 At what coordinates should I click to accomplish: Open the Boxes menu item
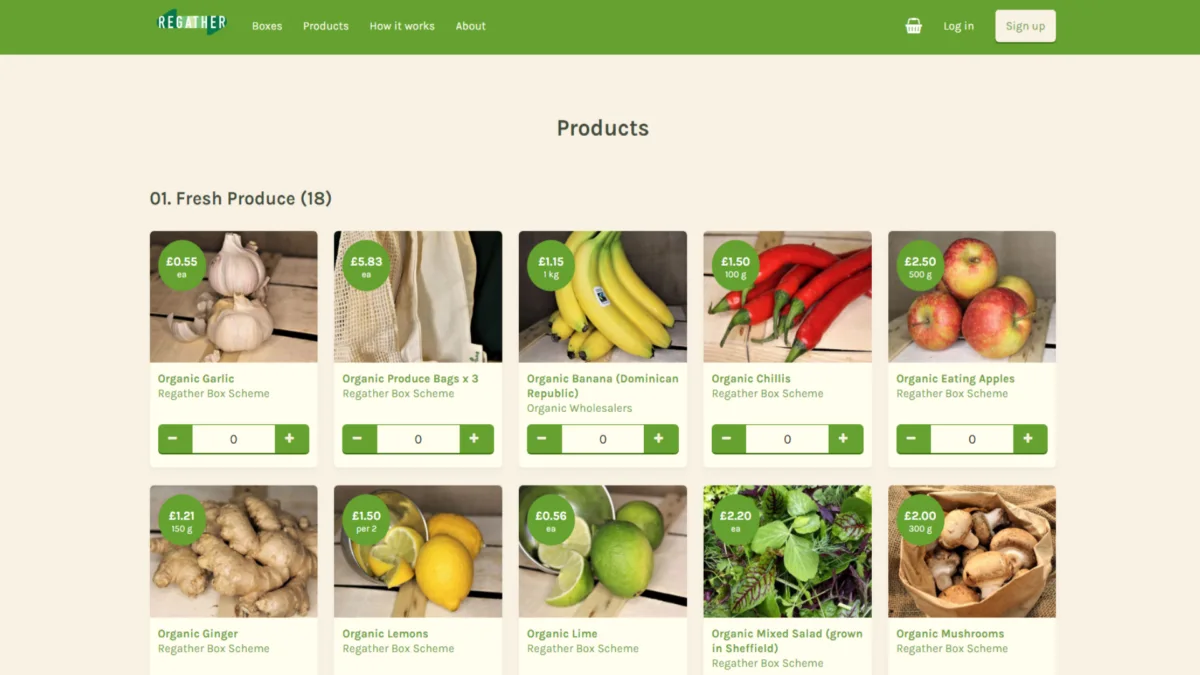point(267,26)
